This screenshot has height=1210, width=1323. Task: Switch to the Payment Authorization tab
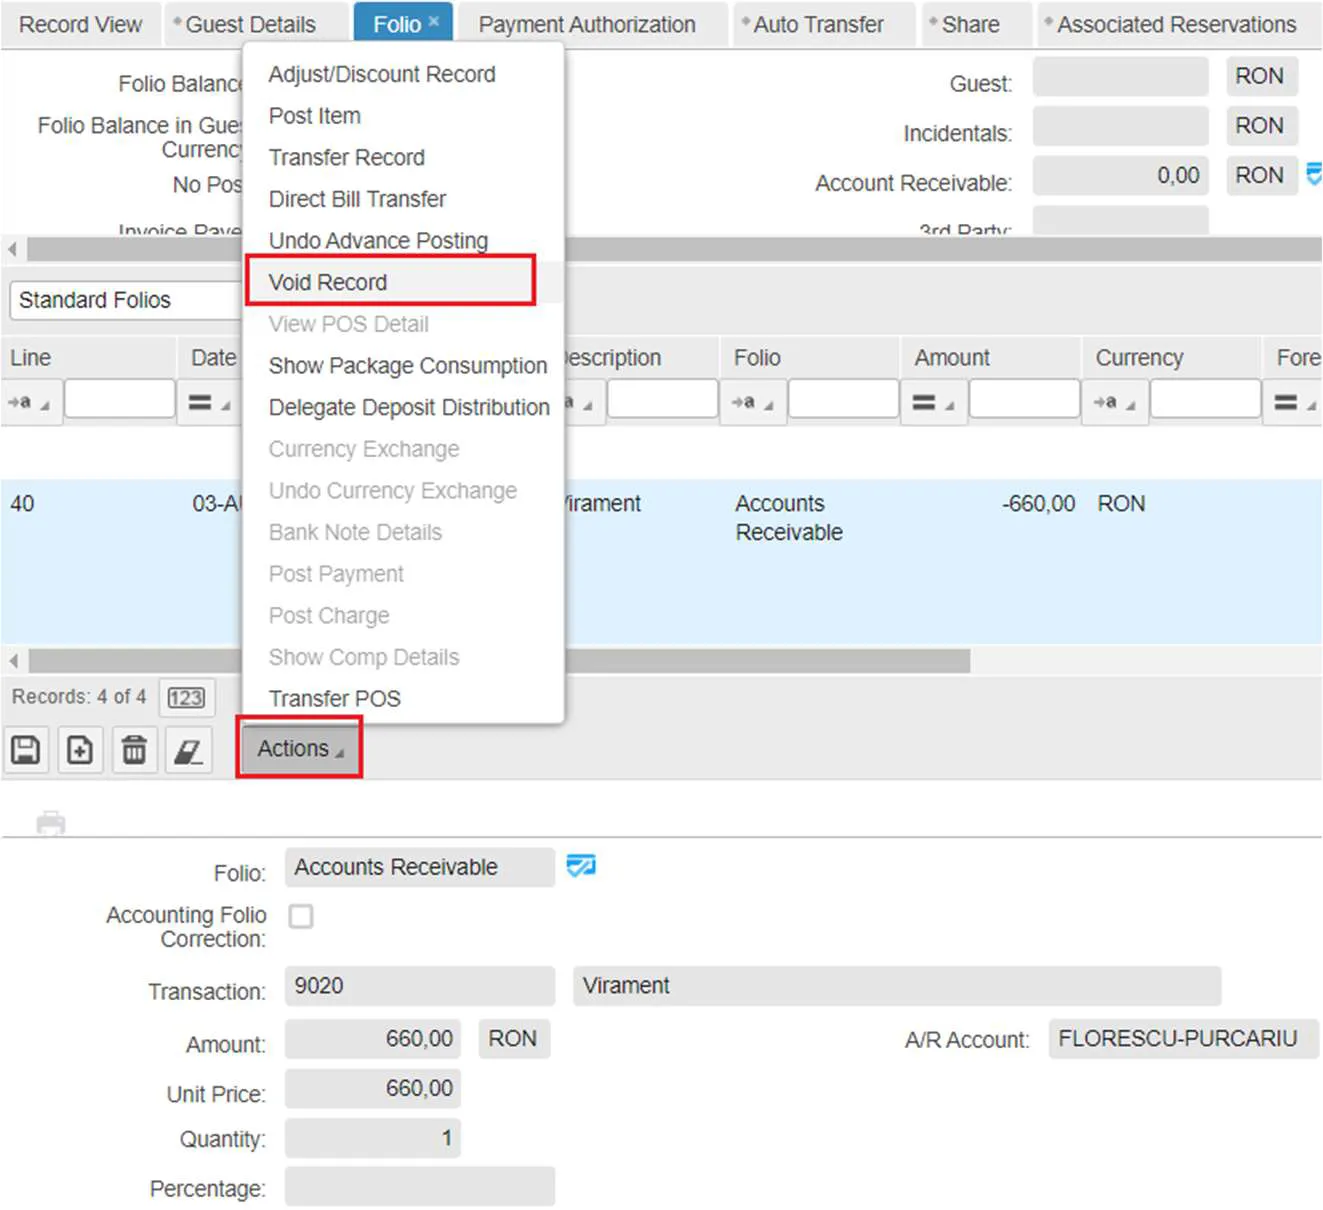(587, 25)
